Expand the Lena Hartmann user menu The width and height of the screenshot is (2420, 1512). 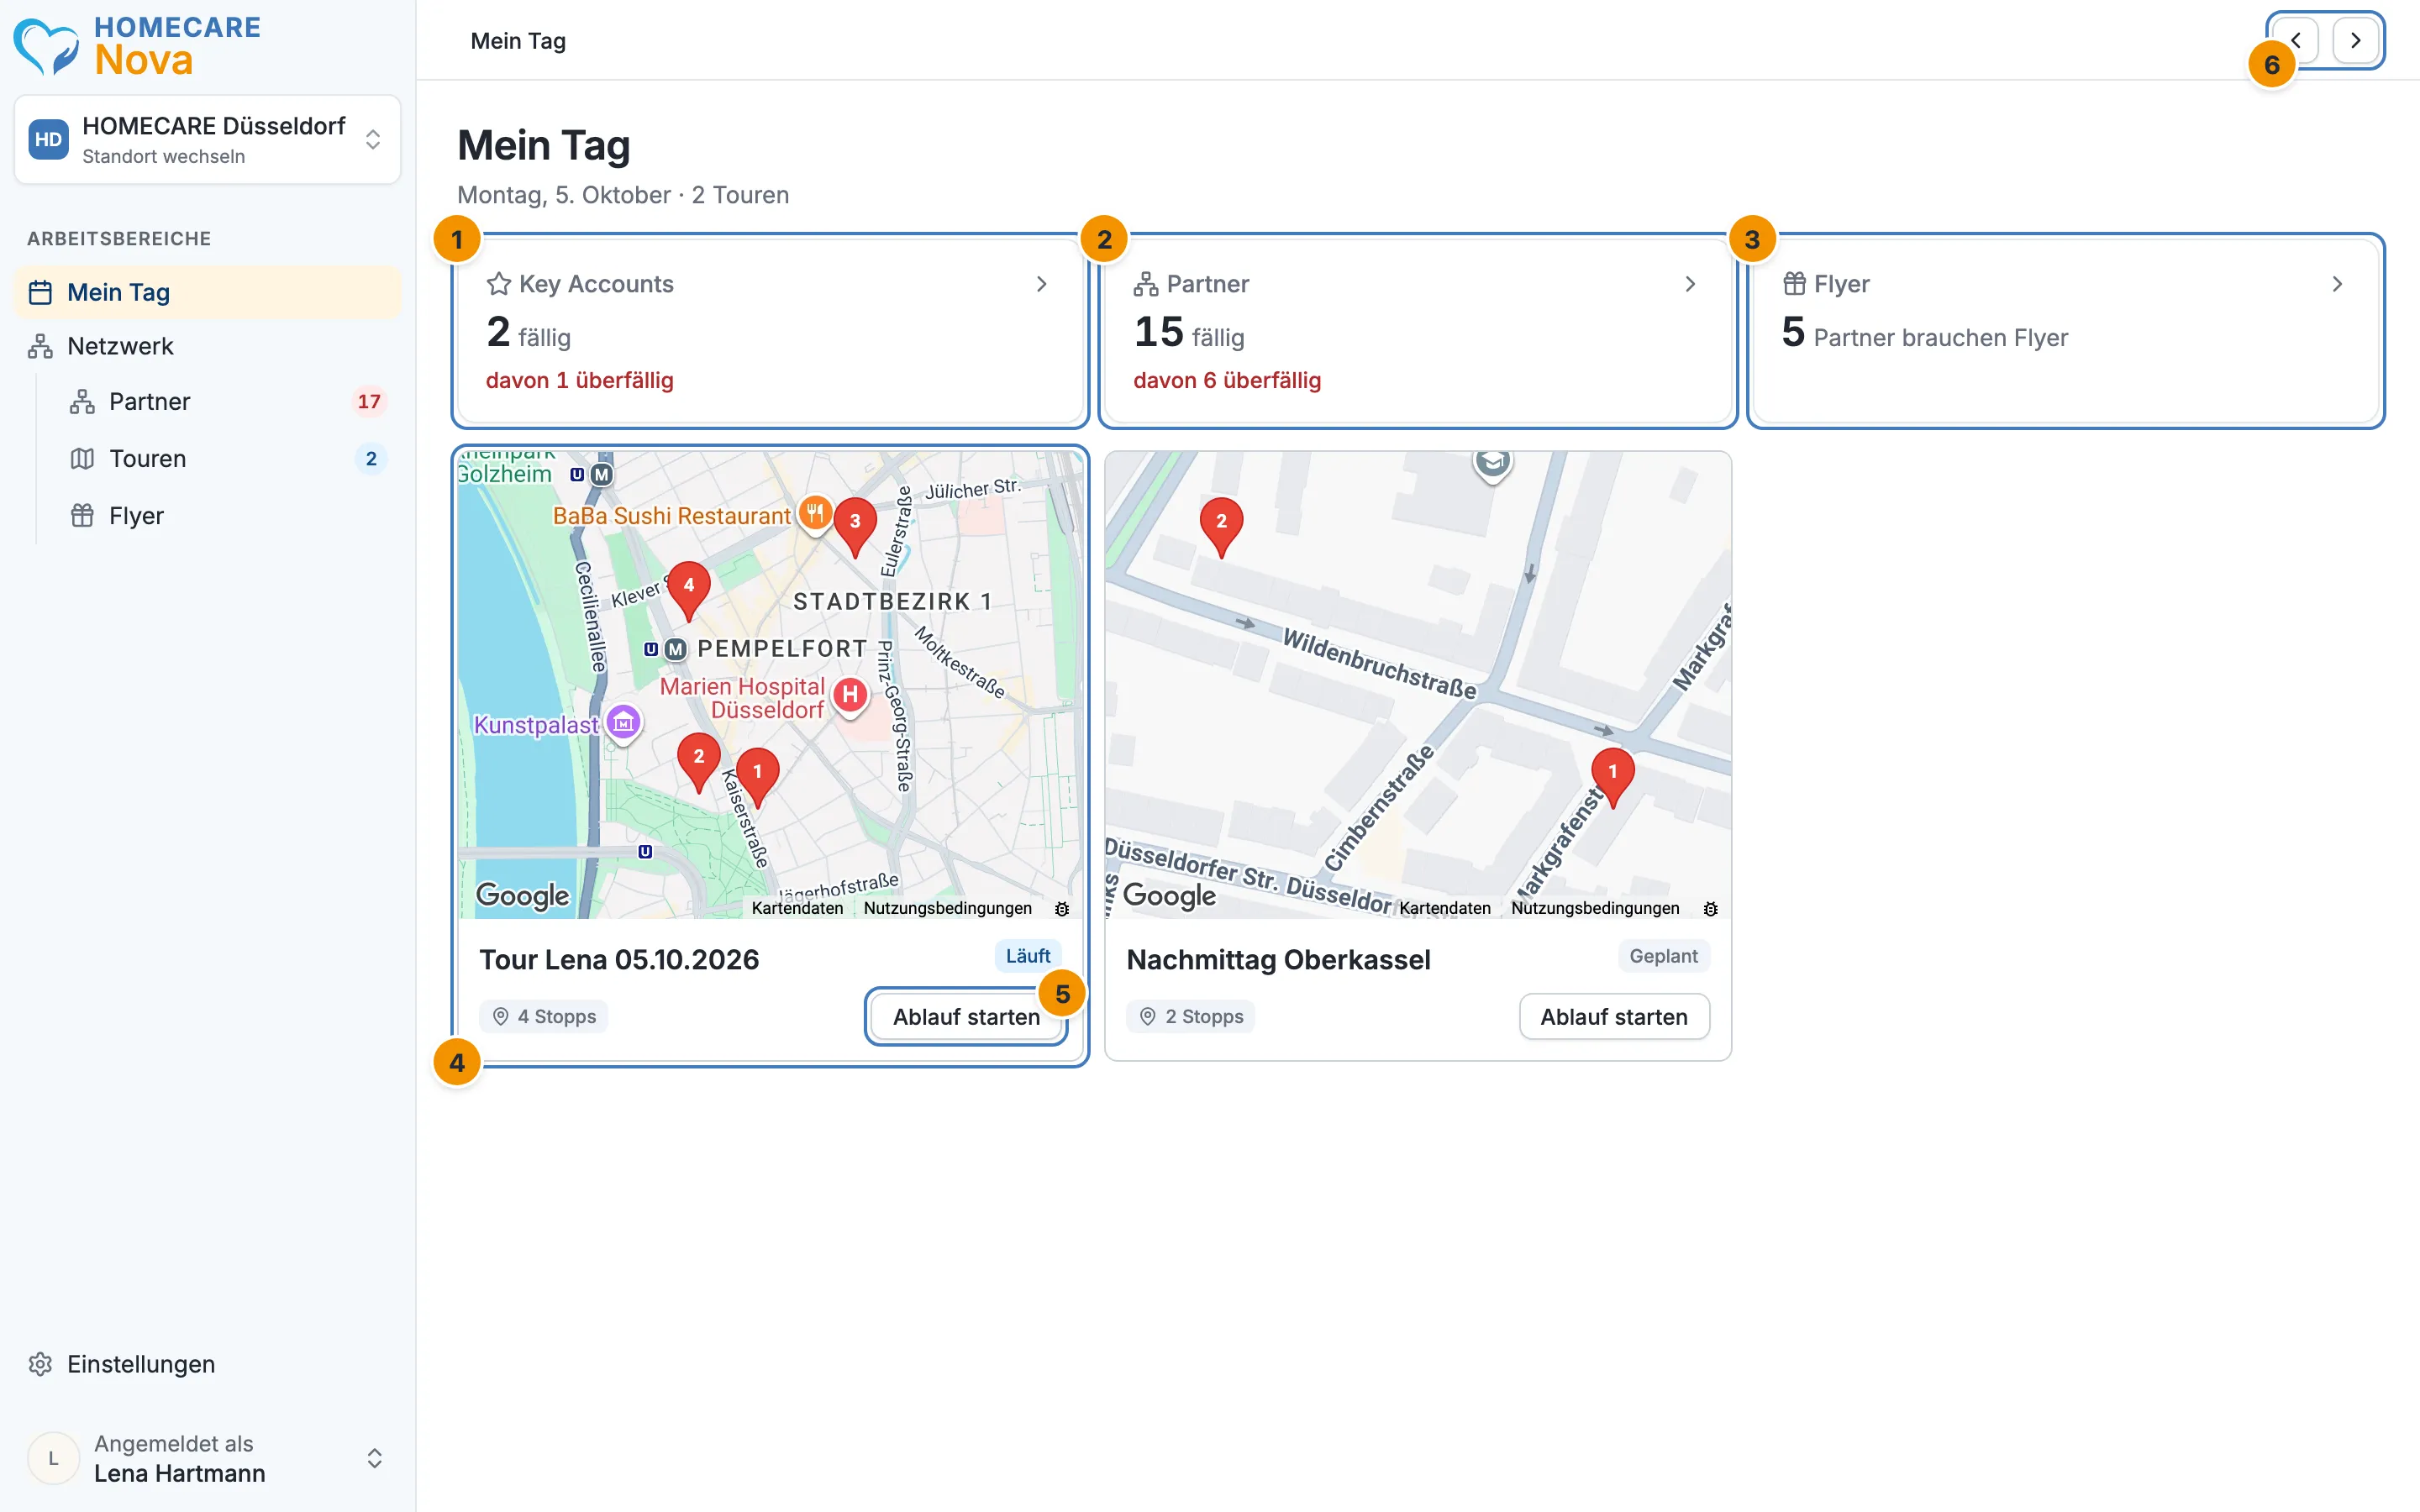(207, 1458)
